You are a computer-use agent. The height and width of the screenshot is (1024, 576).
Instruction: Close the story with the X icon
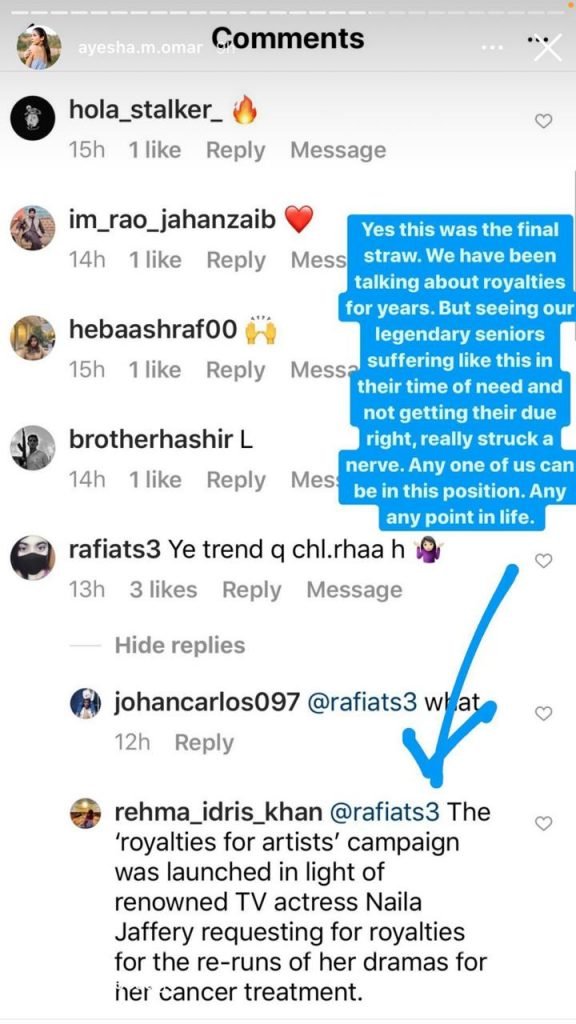click(x=547, y=48)
